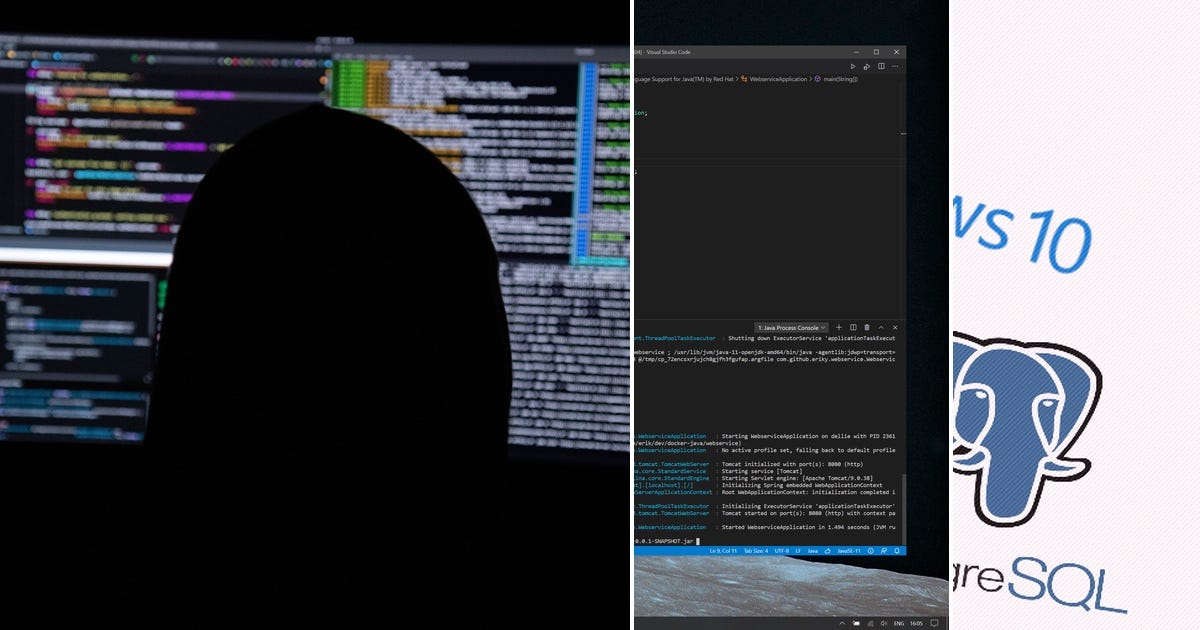This screenshot has width=1200, height=630.
Task: Open notifications from the status bar bell
Action: (896, 551)
